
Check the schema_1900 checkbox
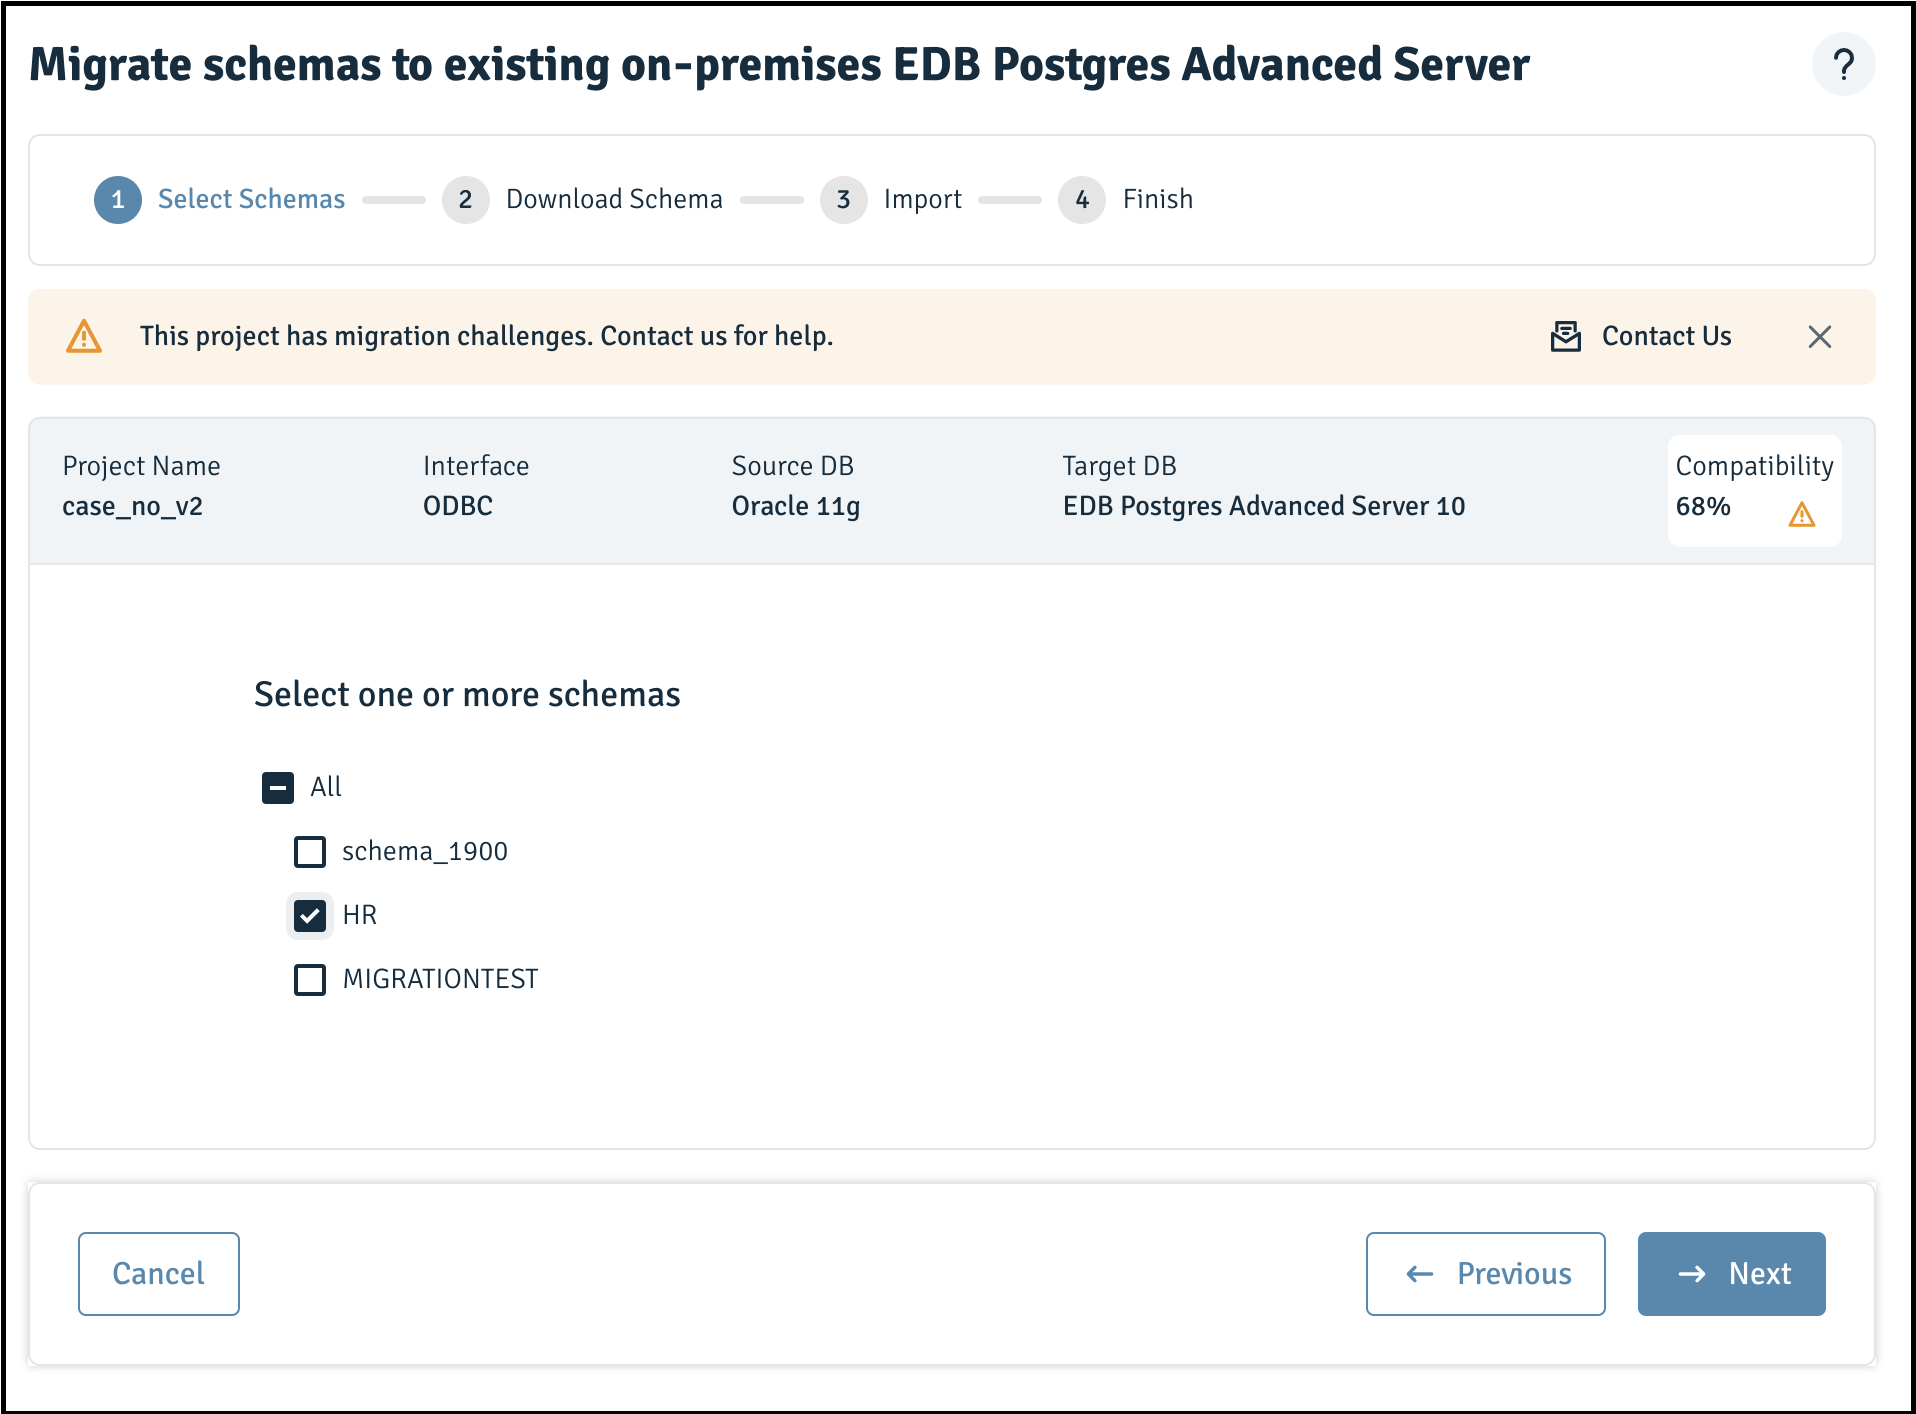pyautogui.click(x=310, y=852)
